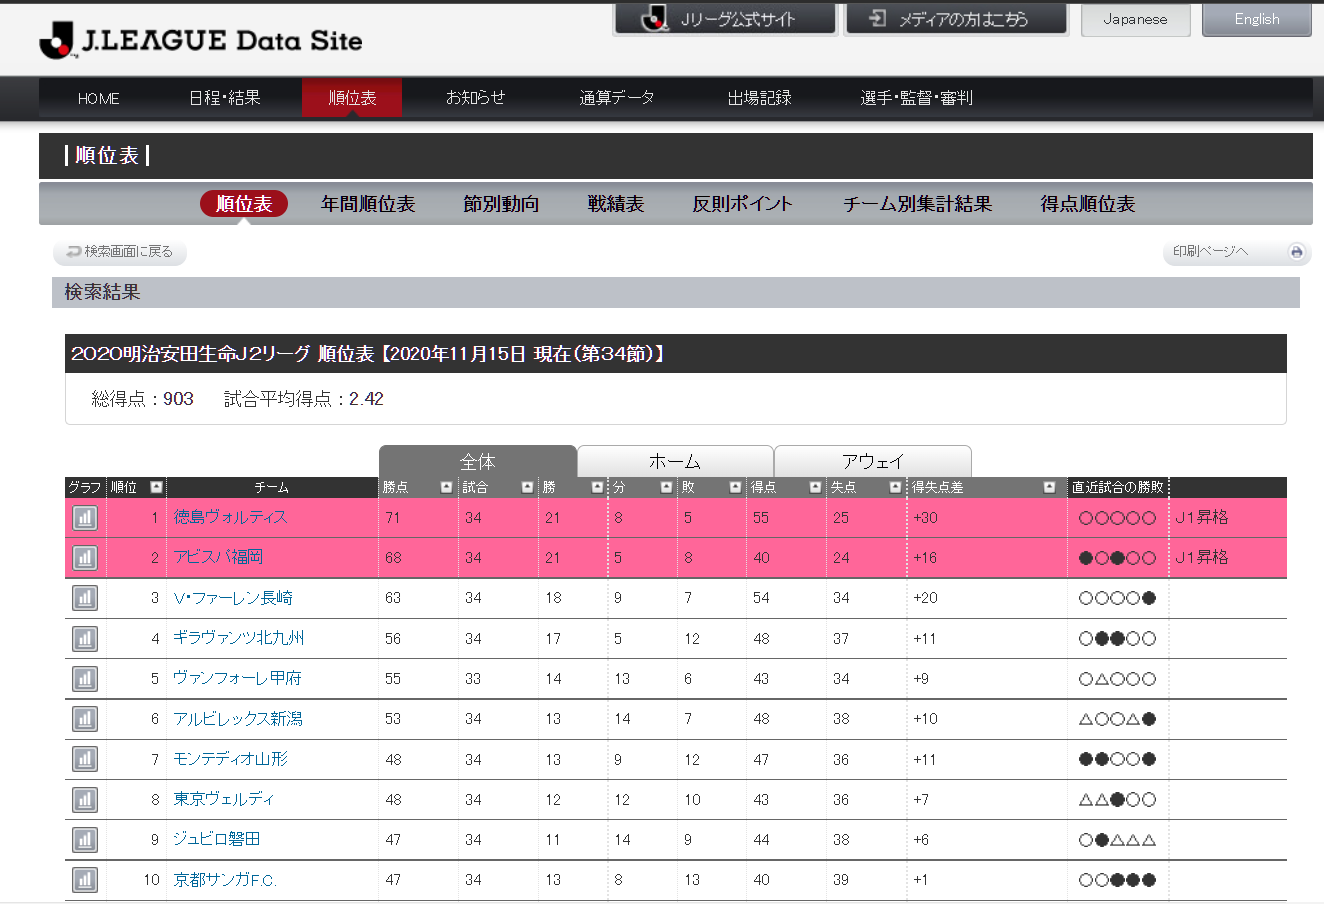Open 東京ヴェルディ team link
The width and height of the screenshot is (1324, 904).
(x=224, y=799)
